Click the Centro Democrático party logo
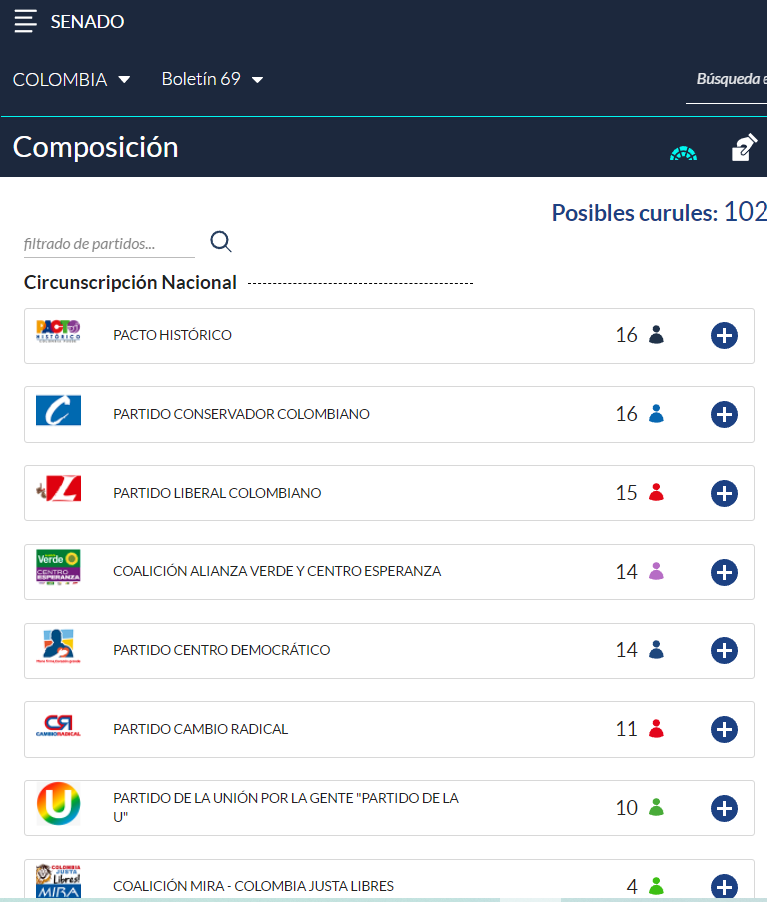Screen dimensions: 767x902 [58, 648]
